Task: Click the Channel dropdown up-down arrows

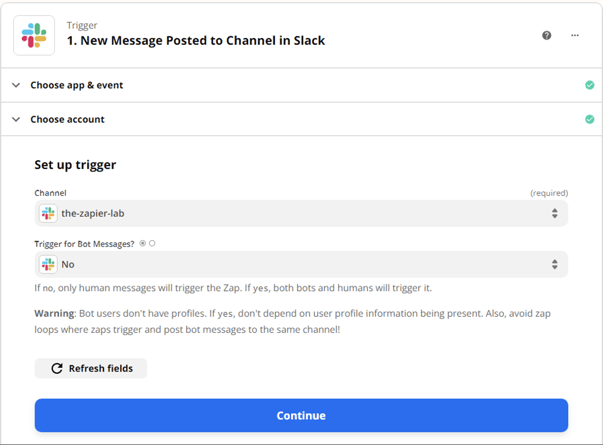Action: [555, 213]
